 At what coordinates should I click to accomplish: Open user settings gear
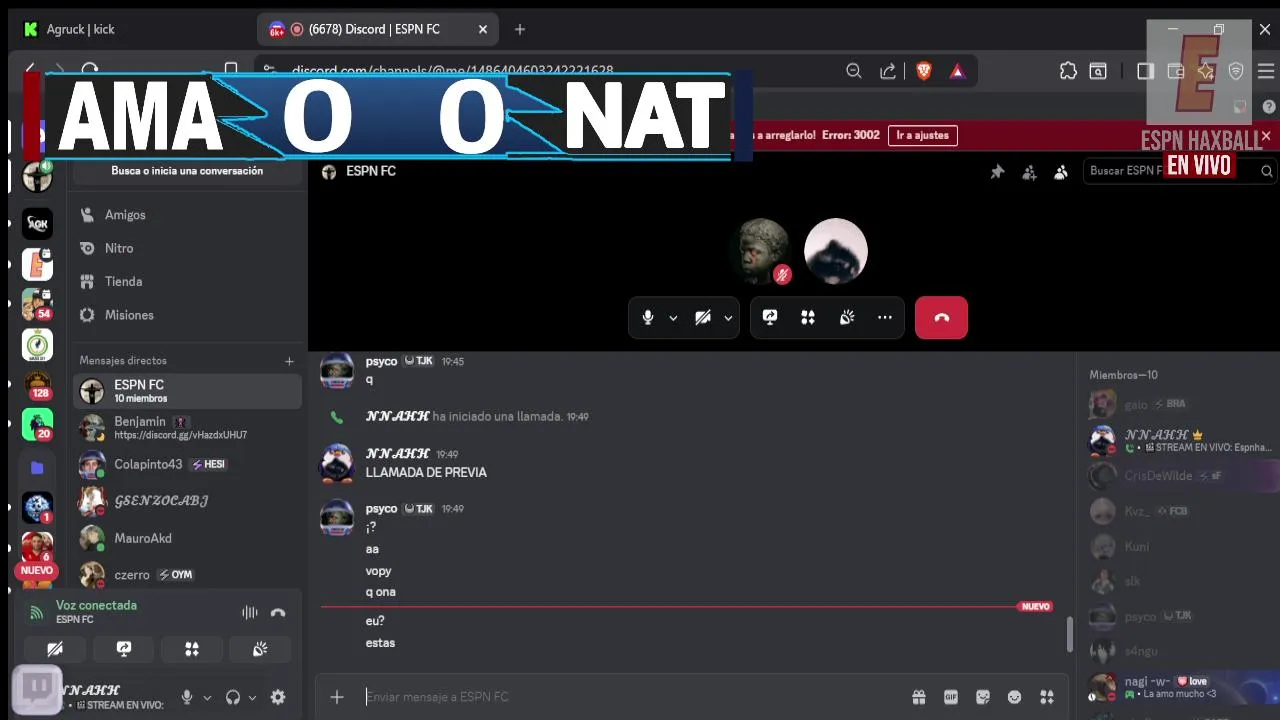pos(278,697)
